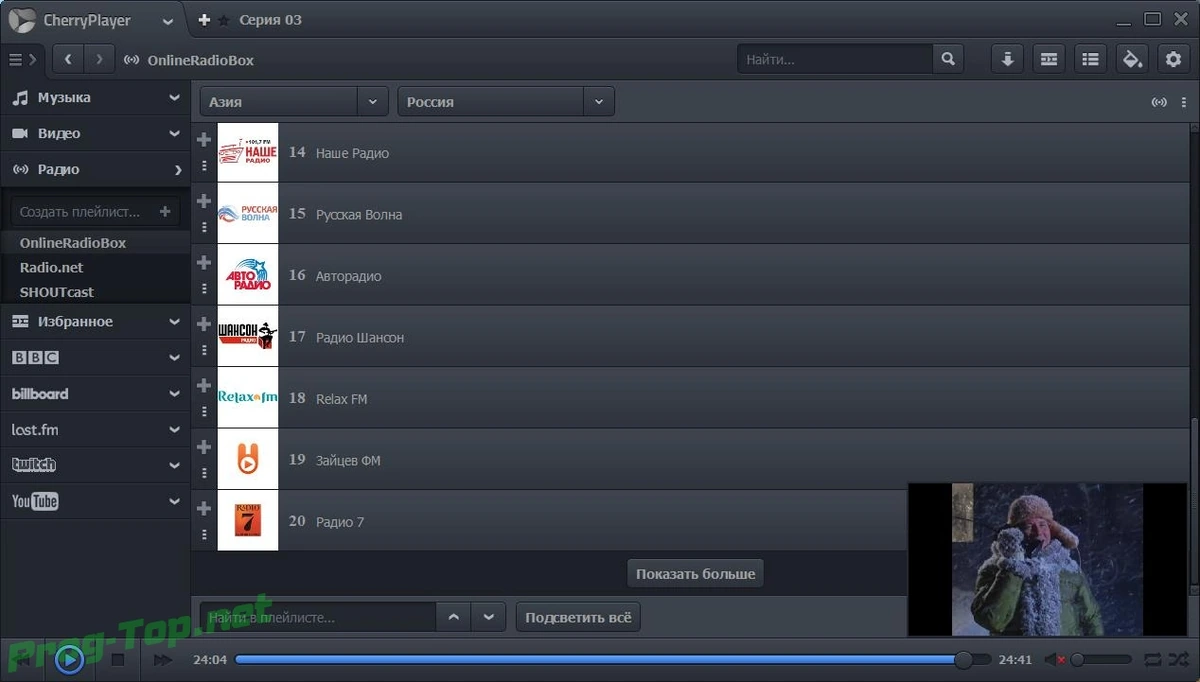This screenshot has height=682, width=1200.
Task: Select the Relax FM station name
Action: click(x=341, y=399)
